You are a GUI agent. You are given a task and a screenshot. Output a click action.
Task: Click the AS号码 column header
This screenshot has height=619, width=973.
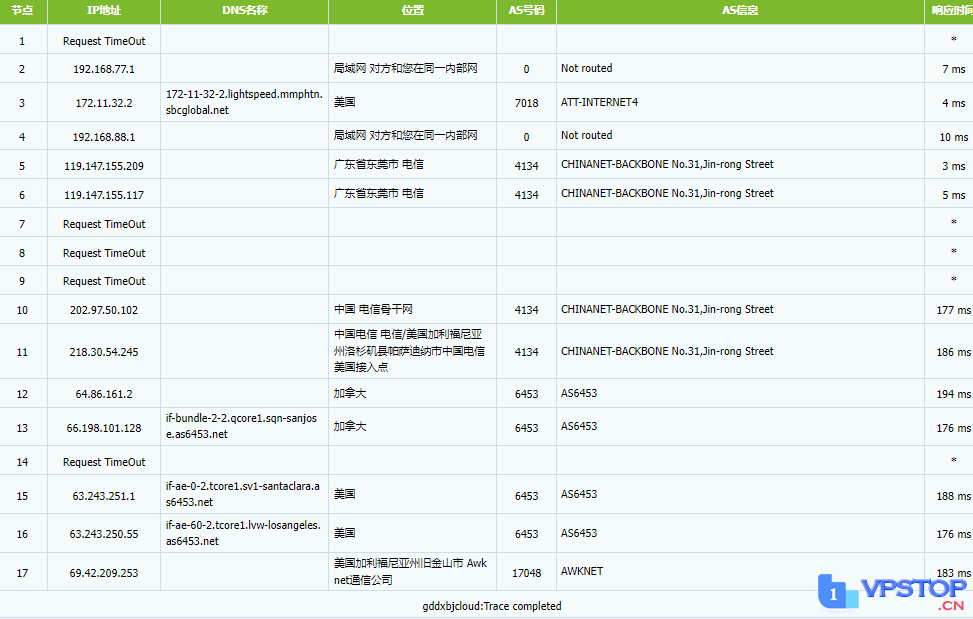tap(526, 11)
